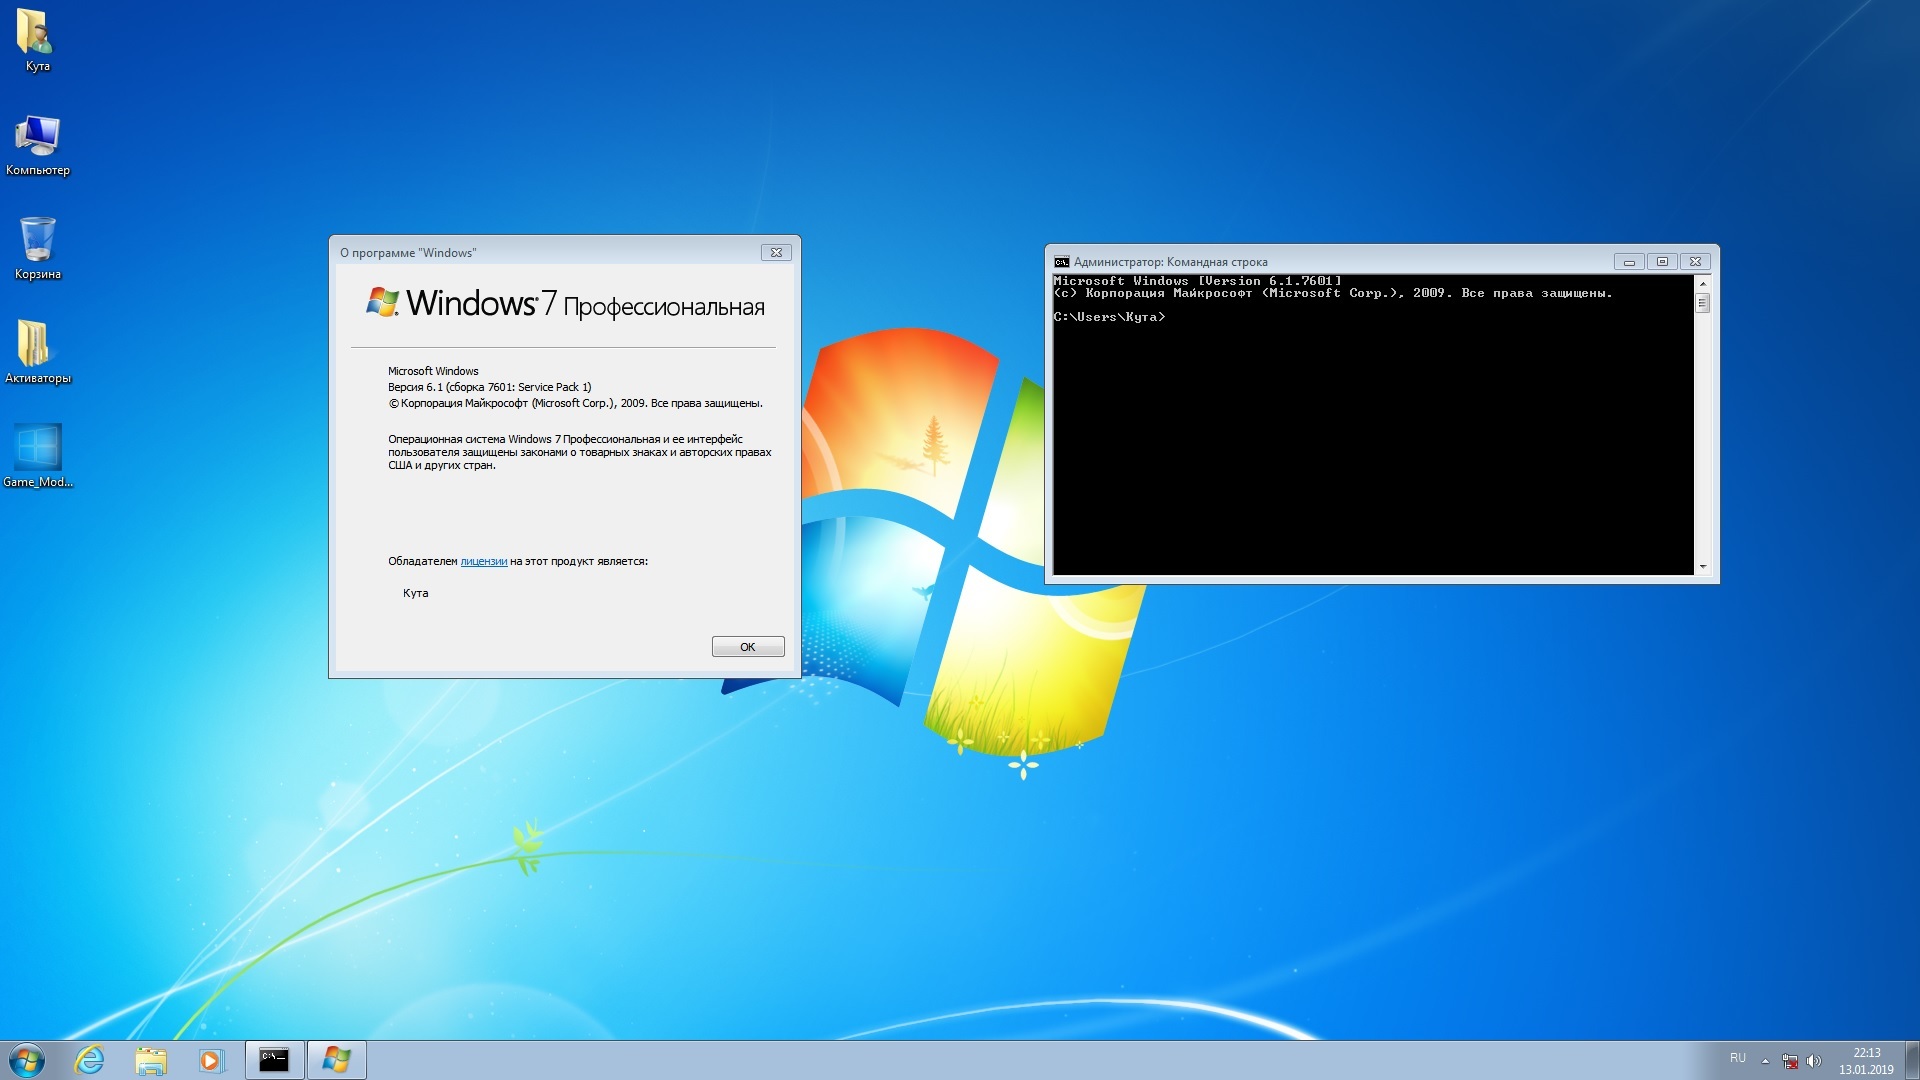
Task: Click Command Prompt scrollbar down arrow
Action: point(1703,567)
